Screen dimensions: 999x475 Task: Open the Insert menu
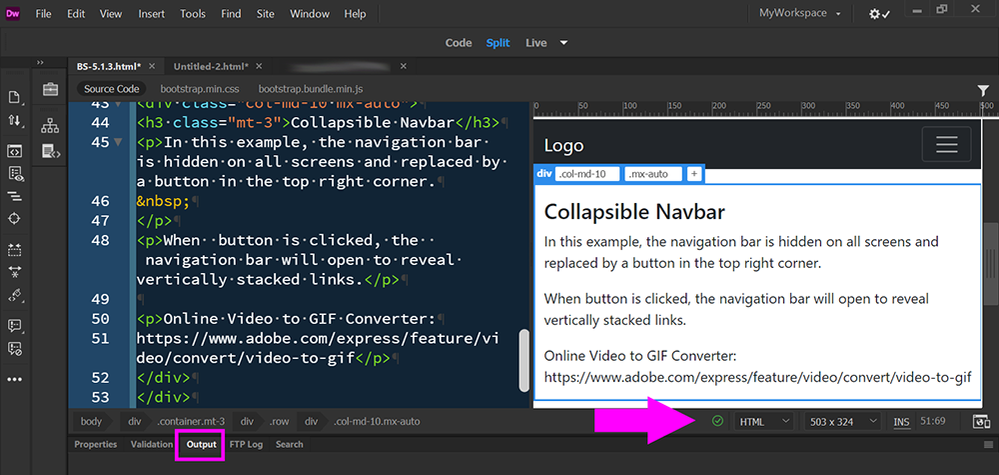[x=152, y=14]
